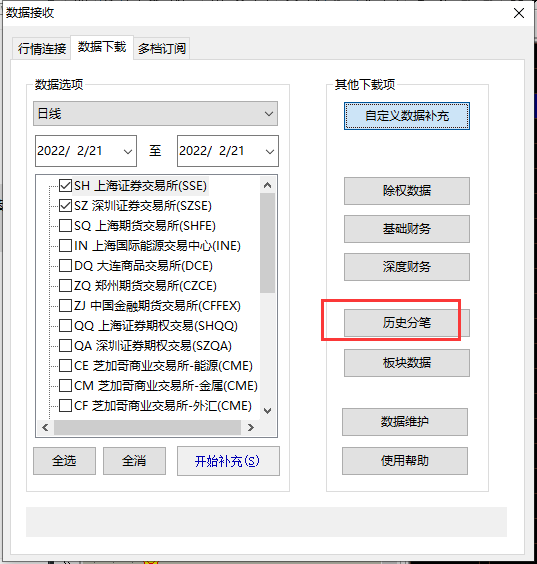The width and height of the screenshot is (537, 564).
Task: Click the vertical scrollbar thumb in exchange list
Action: tap(267, 243)
